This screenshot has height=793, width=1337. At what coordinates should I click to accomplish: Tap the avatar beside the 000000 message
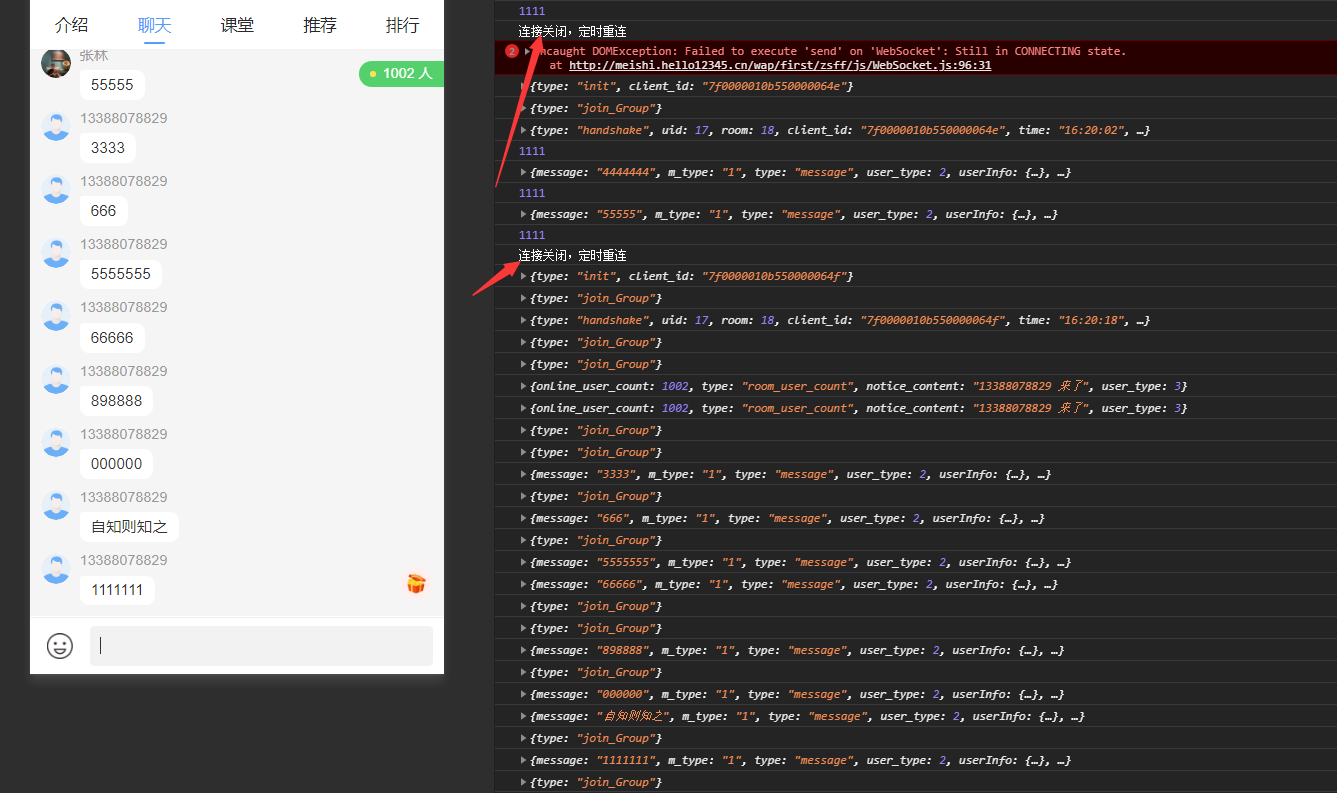(56, 442)
